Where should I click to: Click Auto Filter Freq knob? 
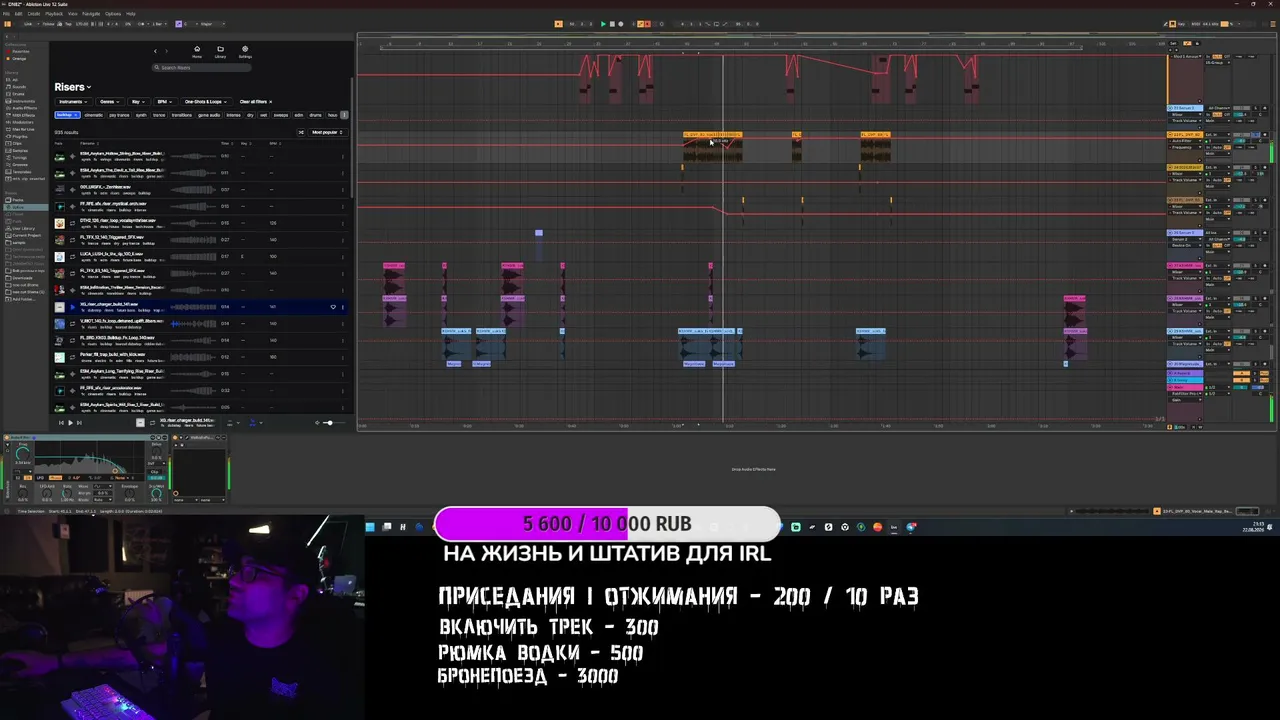22,455
